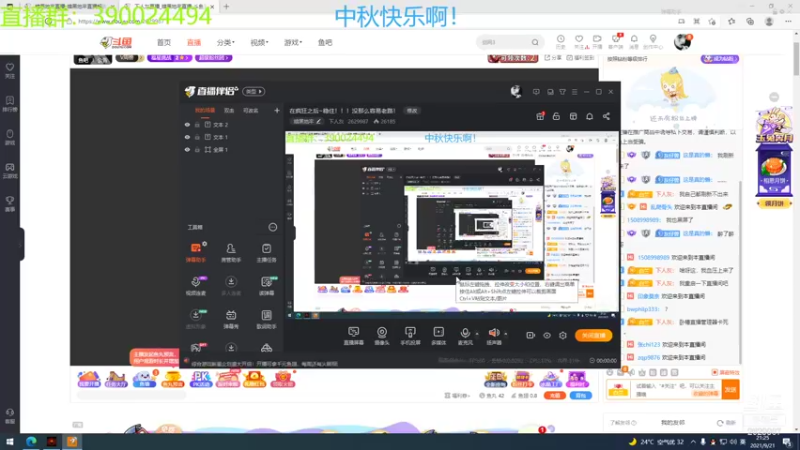Hide the 全屏 1 source layer

click(x=187, y=149)
